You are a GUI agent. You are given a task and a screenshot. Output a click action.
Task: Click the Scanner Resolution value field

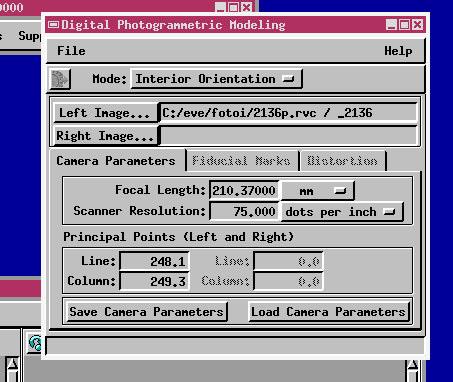(x=244, y=211)
